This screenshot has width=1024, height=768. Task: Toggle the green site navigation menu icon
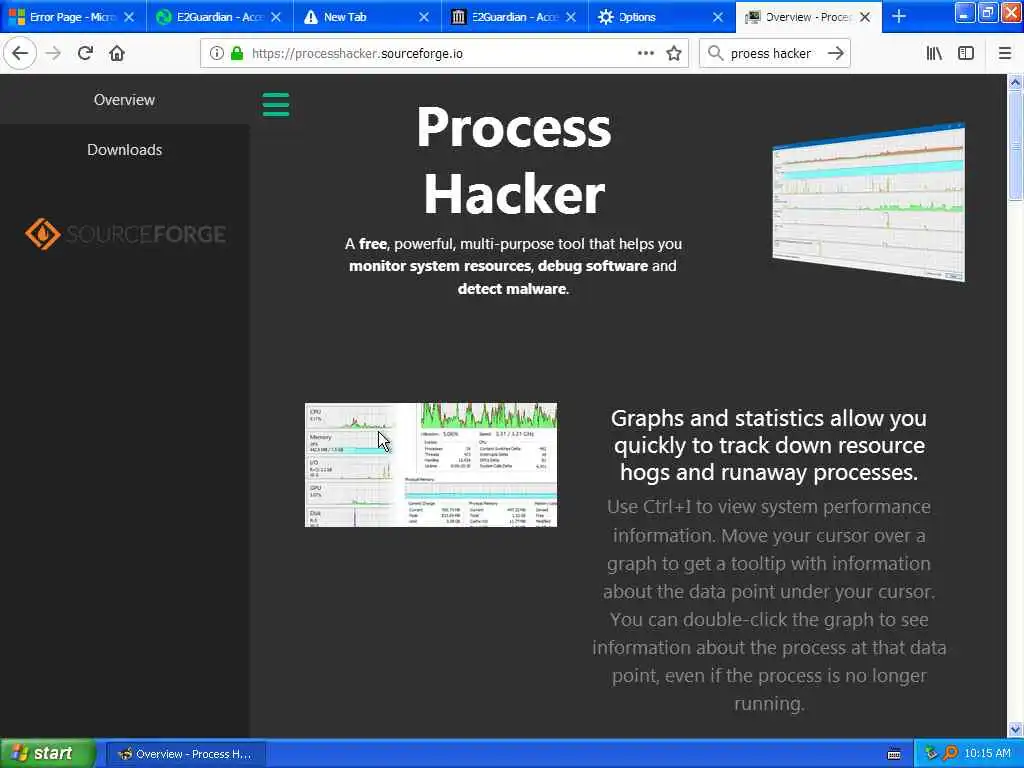coord(276,104)
